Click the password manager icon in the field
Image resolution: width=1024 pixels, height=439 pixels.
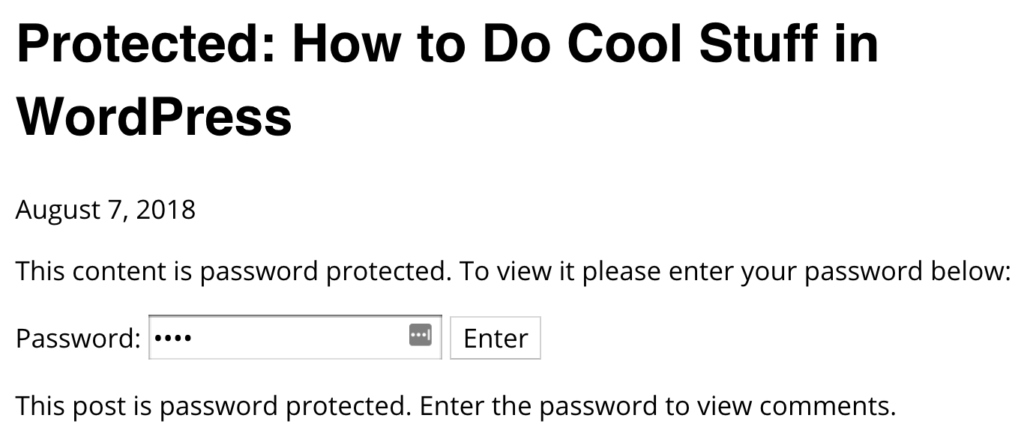coord(421,335)
